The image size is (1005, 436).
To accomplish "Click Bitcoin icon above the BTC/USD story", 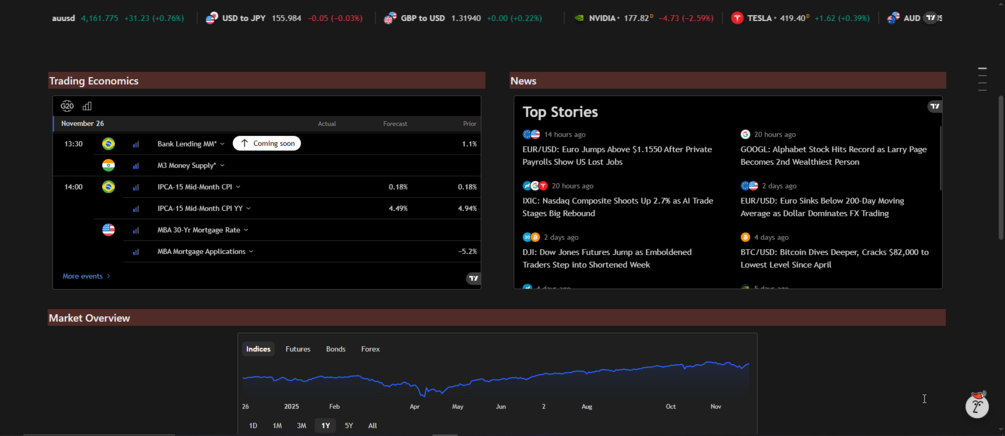I will (745, 237).
